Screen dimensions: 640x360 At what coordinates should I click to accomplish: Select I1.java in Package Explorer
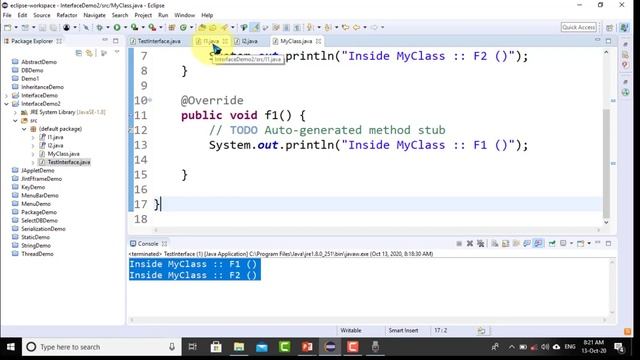[55, 137]
